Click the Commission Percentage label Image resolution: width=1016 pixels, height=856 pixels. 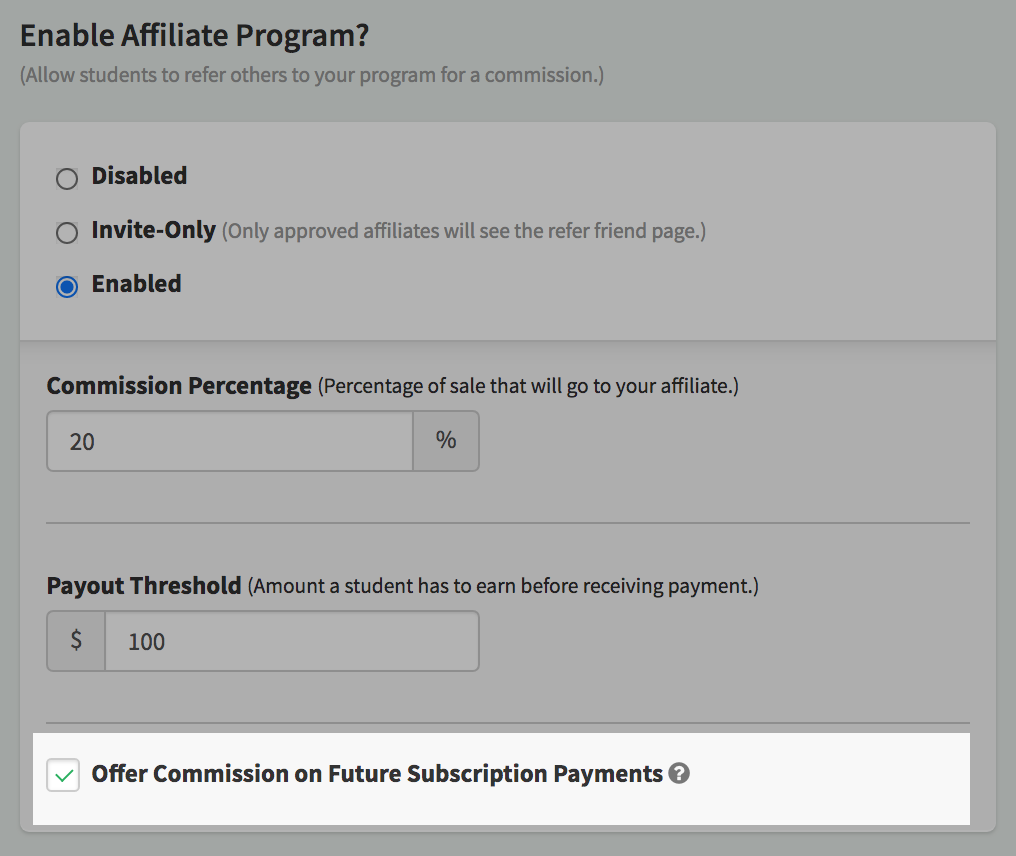coord(179,386)
